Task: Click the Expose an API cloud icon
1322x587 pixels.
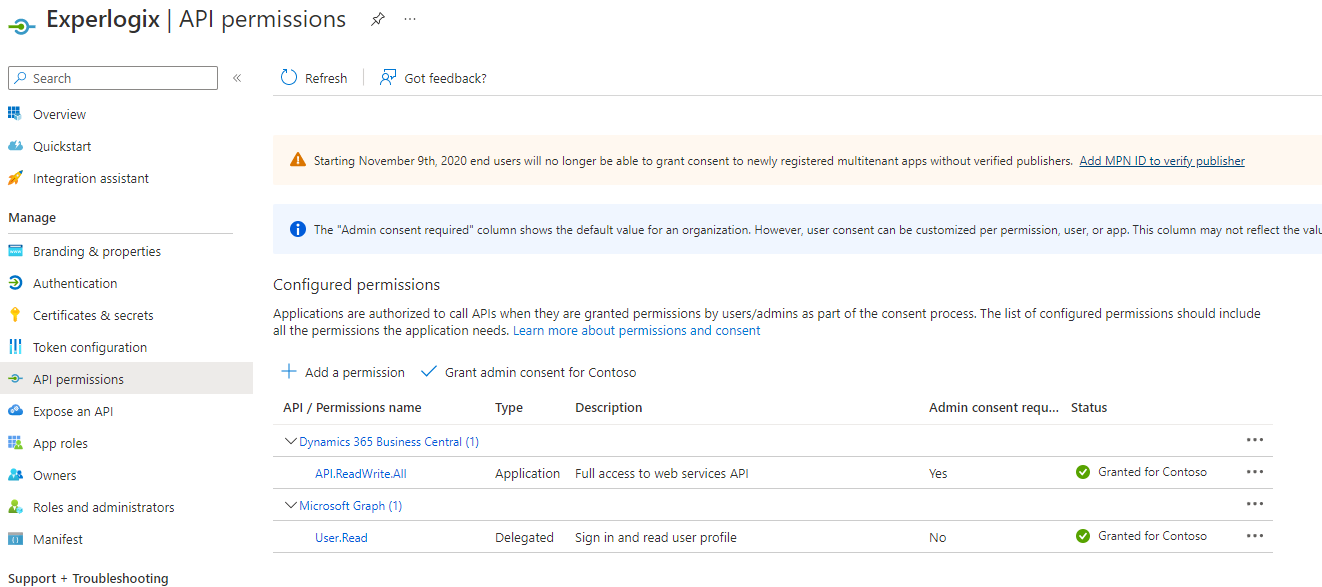Action: tap(15, 411)
